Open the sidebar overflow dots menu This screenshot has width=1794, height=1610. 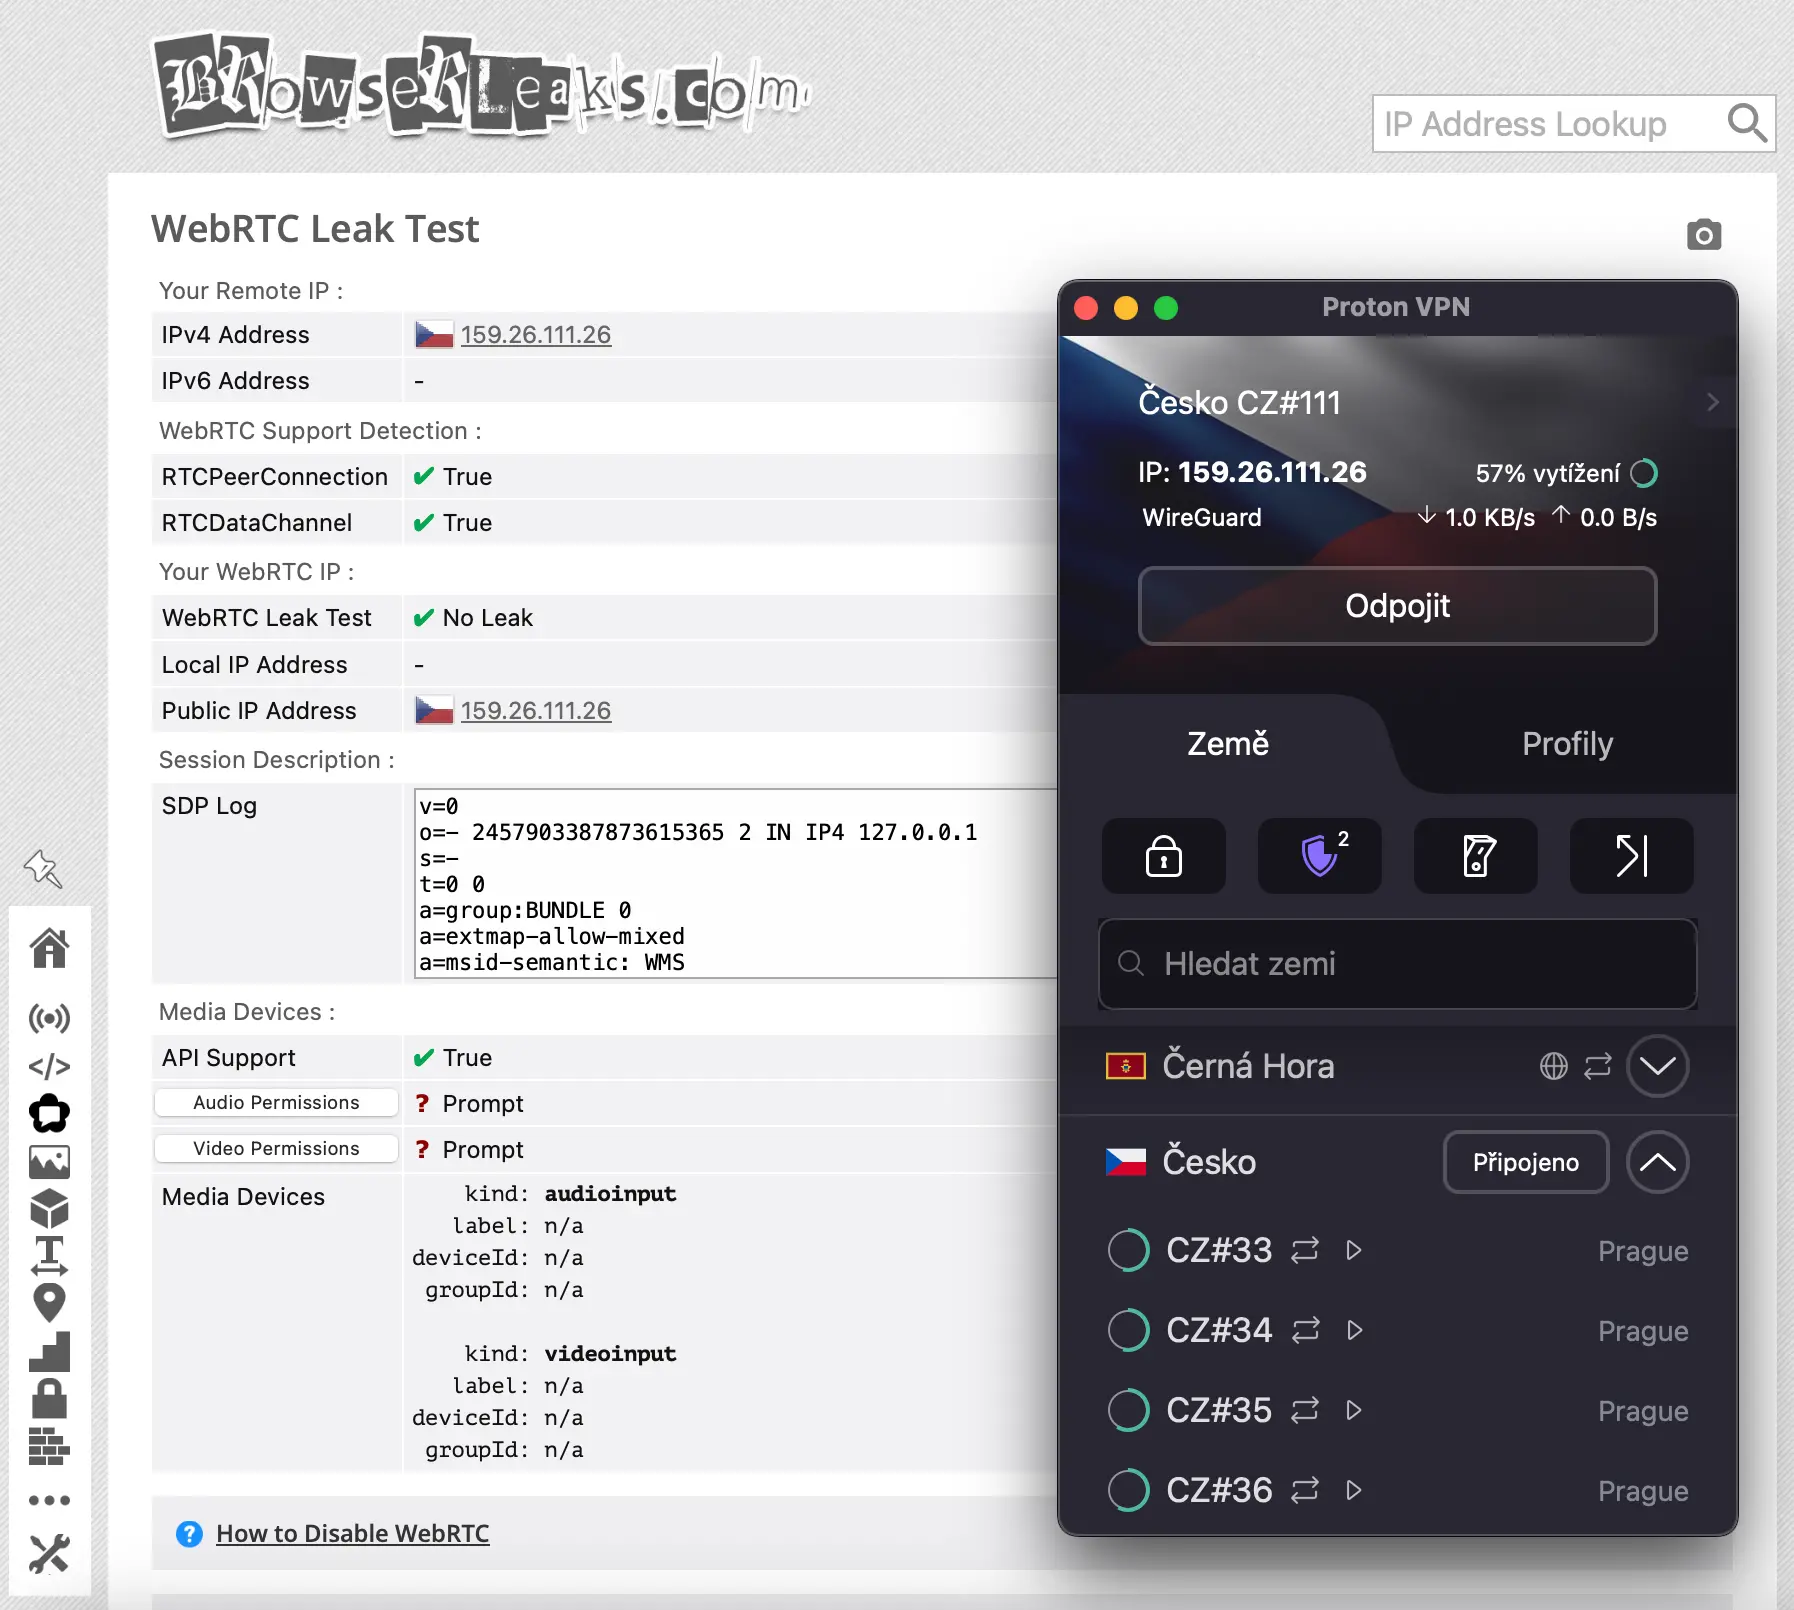(x=51, y=1499)
